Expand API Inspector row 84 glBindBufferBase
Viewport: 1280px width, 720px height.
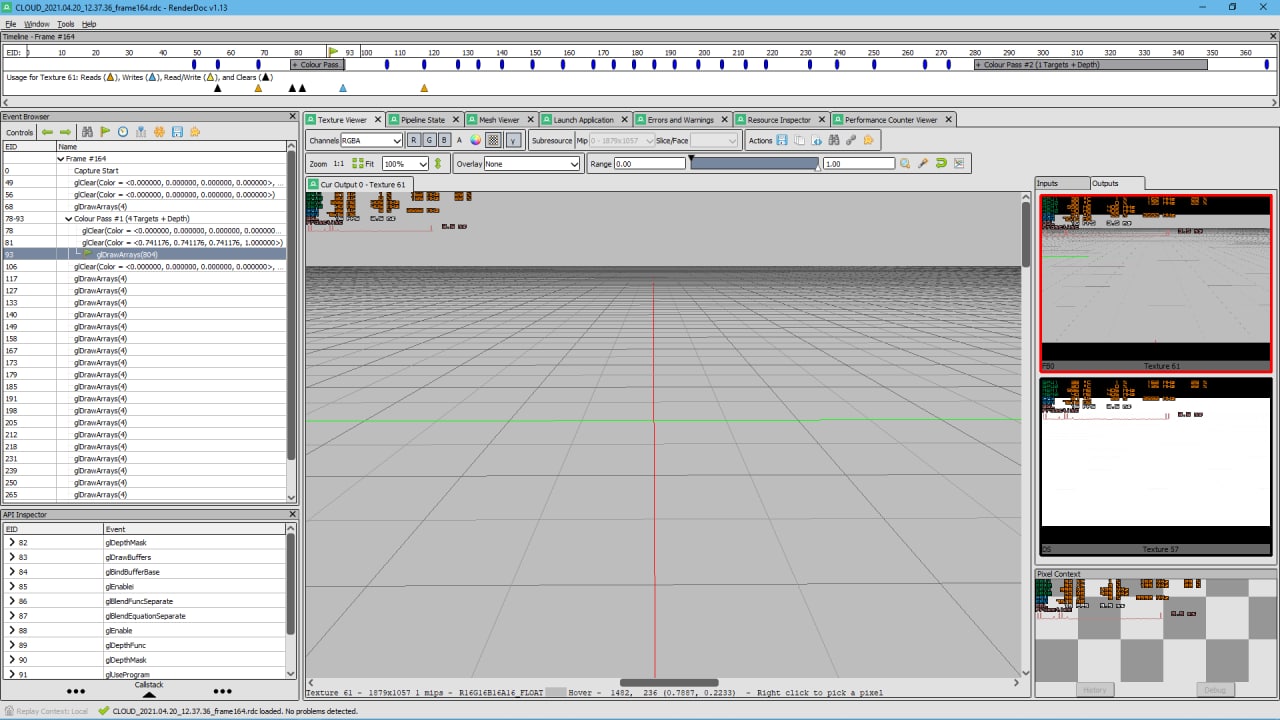[x=11, y=572]
